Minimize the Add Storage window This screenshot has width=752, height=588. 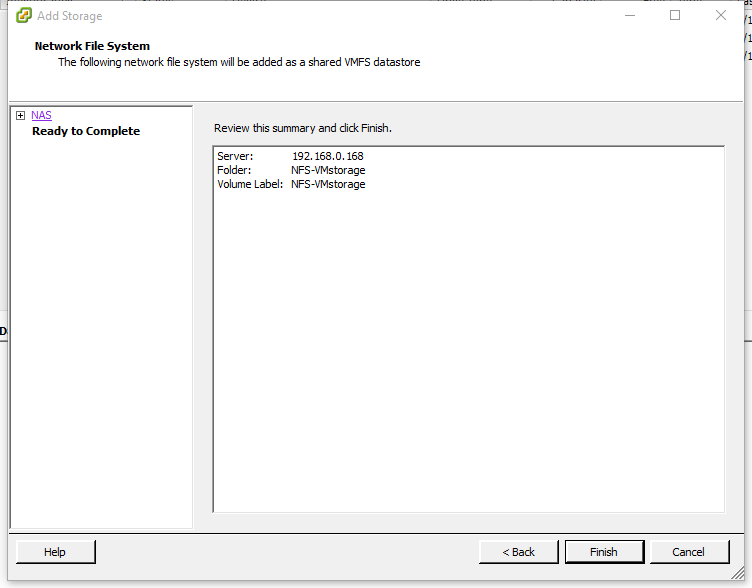point(630,15)
